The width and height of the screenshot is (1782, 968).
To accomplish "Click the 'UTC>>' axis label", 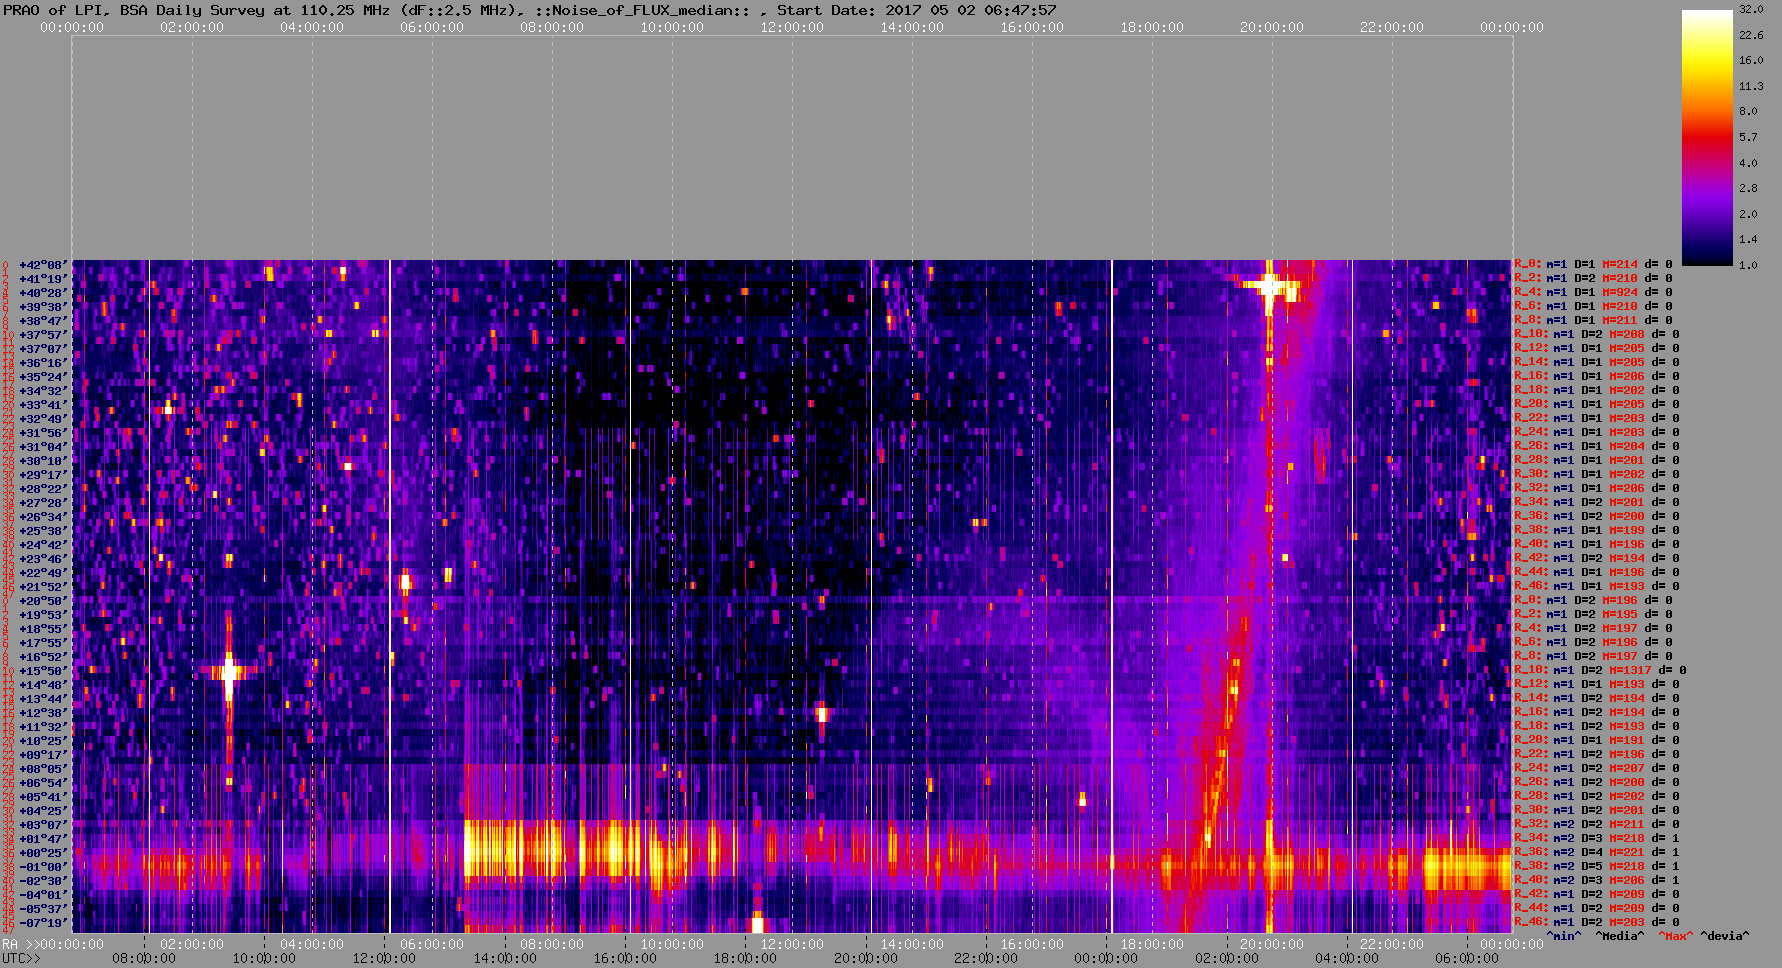I will click(x=22, y=958).
